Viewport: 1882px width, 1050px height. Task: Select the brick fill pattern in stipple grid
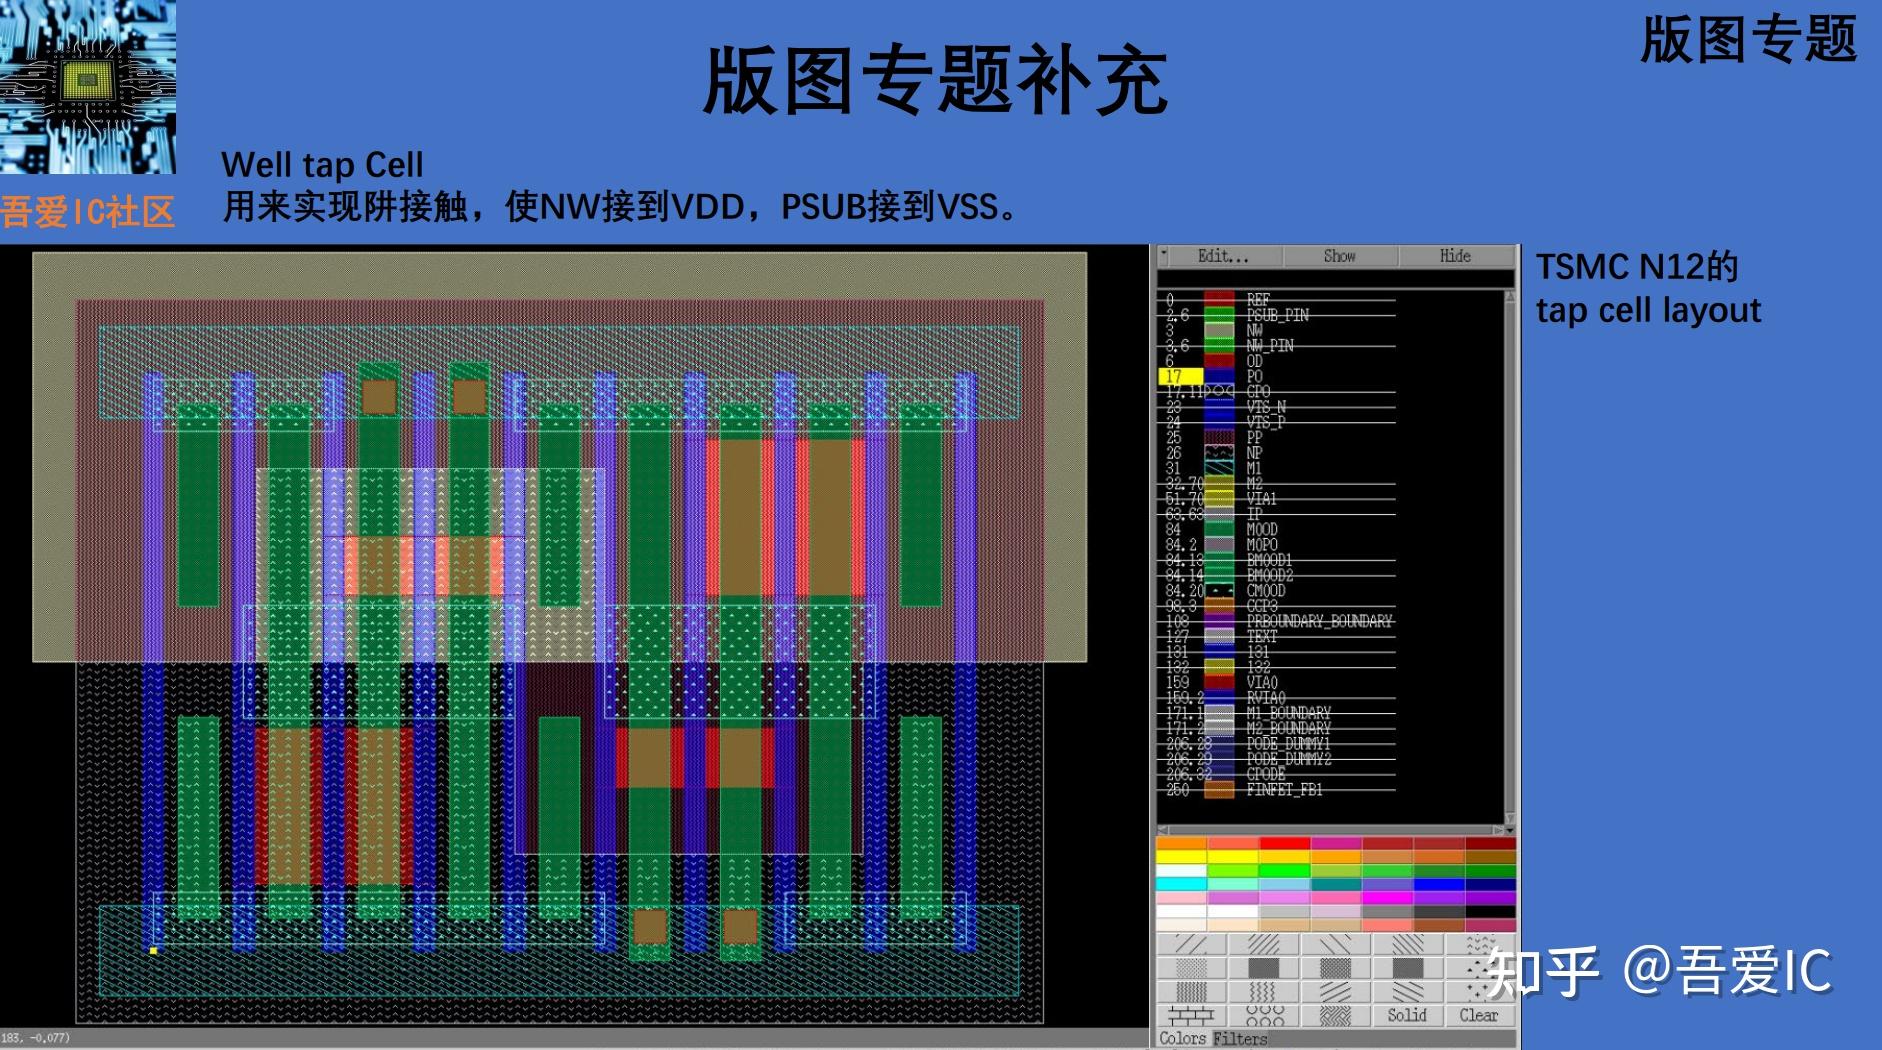(x=1192, y=1016)
